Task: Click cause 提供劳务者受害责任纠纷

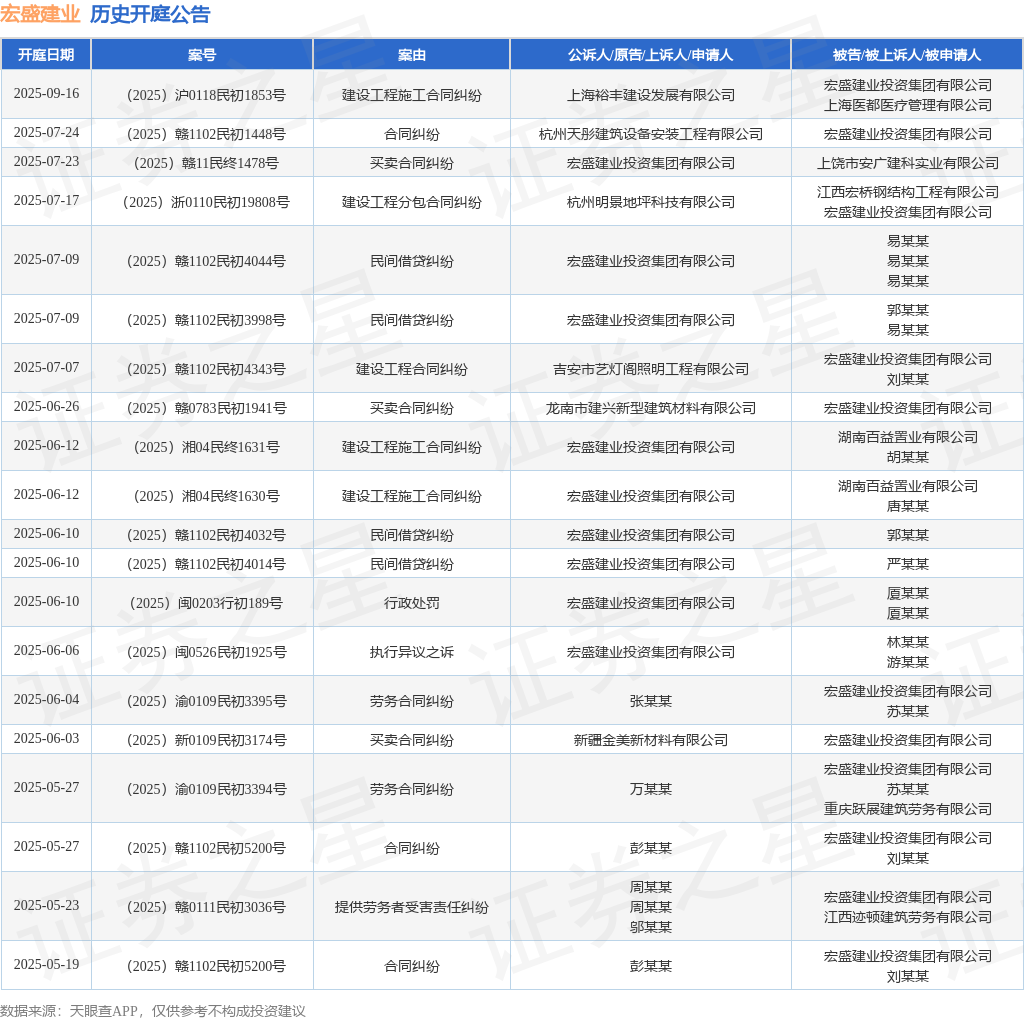Action: pyautogui.click(x=411, y=908)
